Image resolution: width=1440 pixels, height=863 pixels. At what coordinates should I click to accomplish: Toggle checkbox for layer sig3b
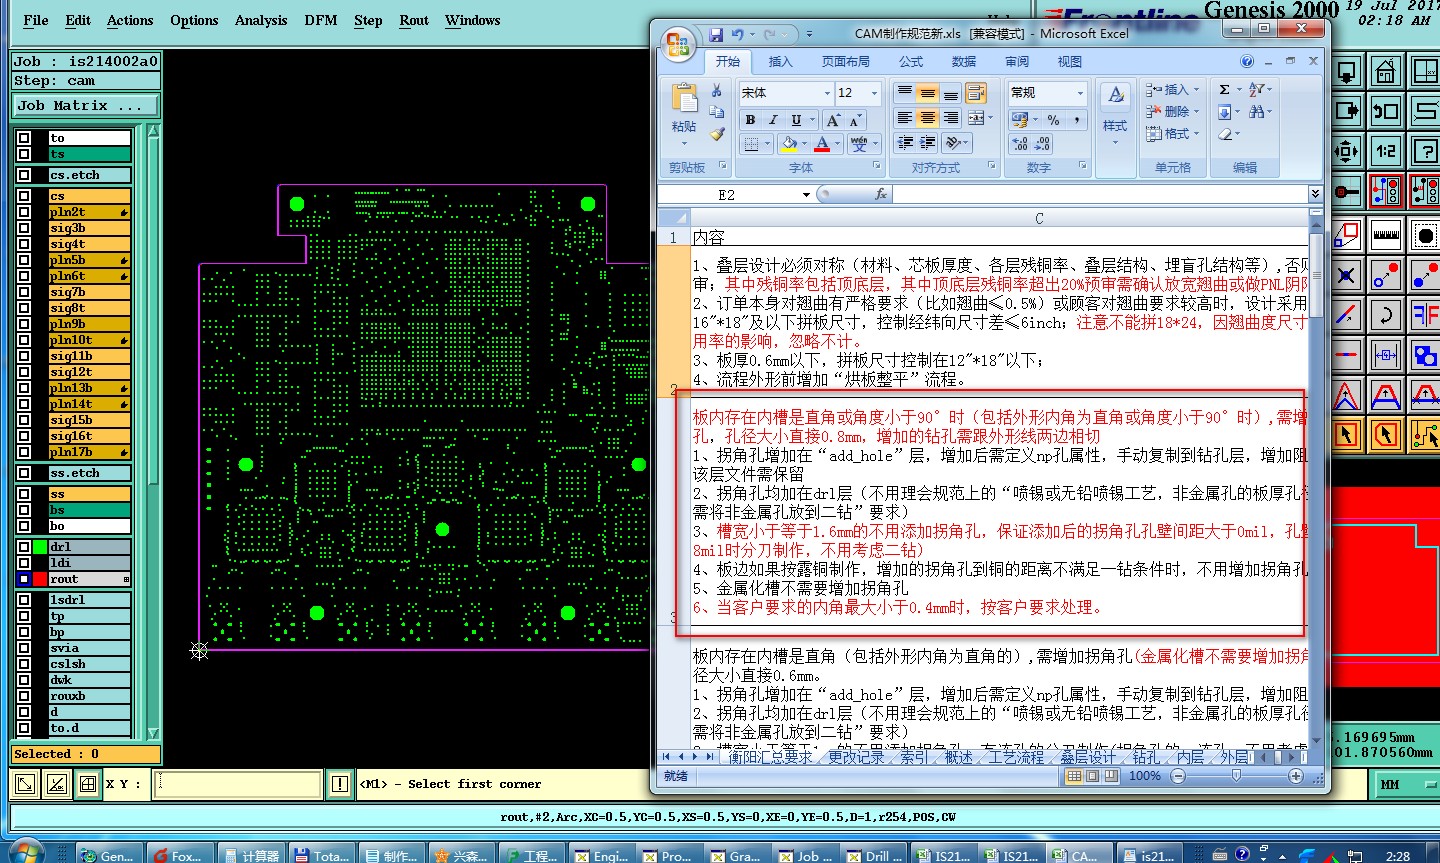[x=24, y=228]
